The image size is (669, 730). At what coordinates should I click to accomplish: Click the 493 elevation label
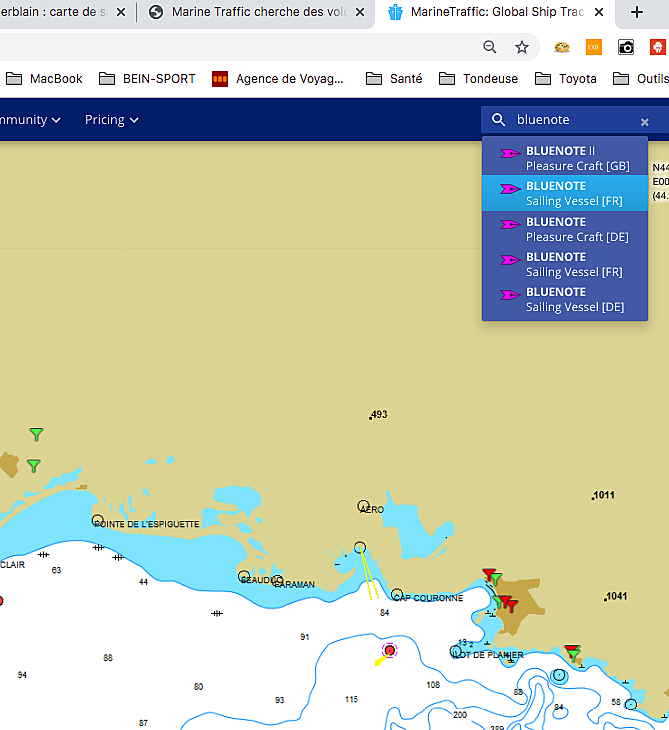379,414
